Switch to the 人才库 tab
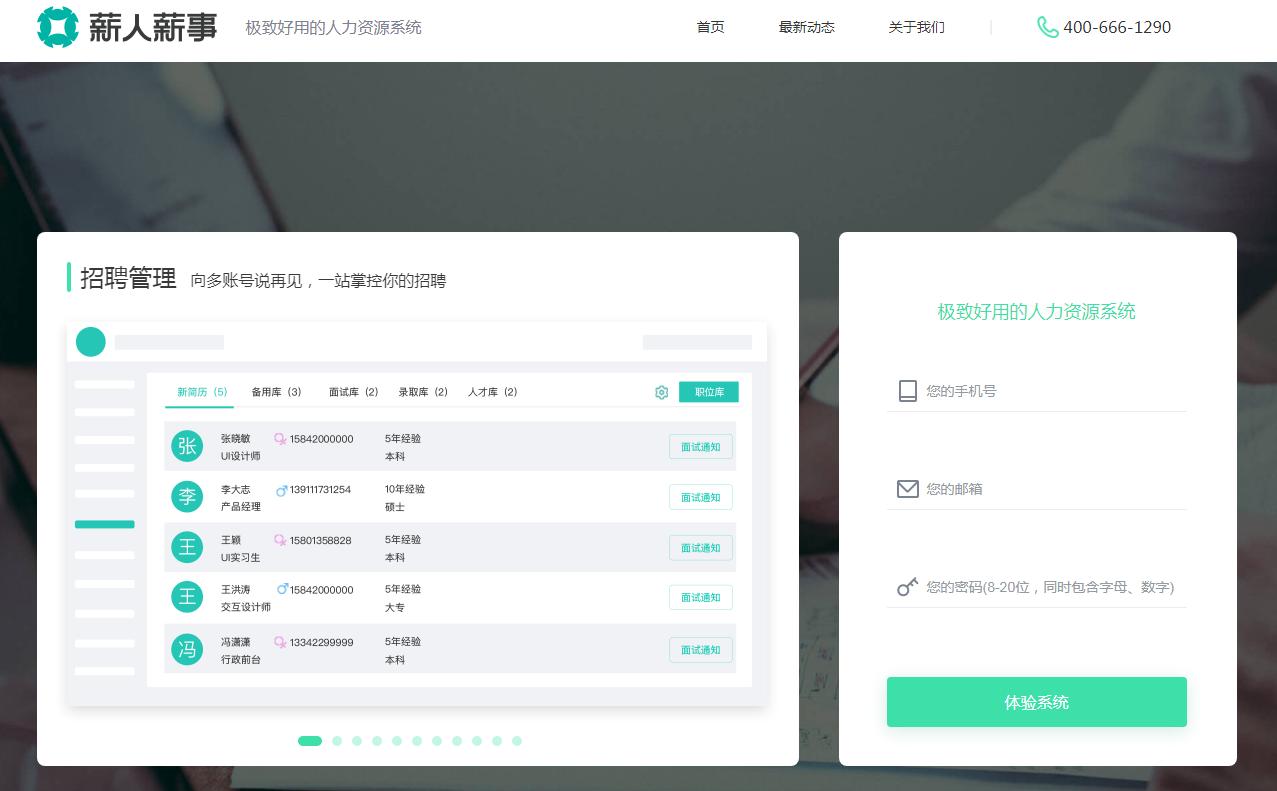The height and width of the screenshot is (791, 1277). pyautogui.click(x=492, y=392)
